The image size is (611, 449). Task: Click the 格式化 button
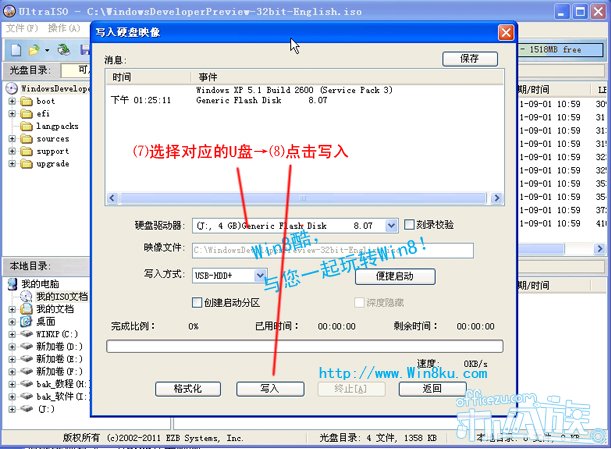pos(188,389)
